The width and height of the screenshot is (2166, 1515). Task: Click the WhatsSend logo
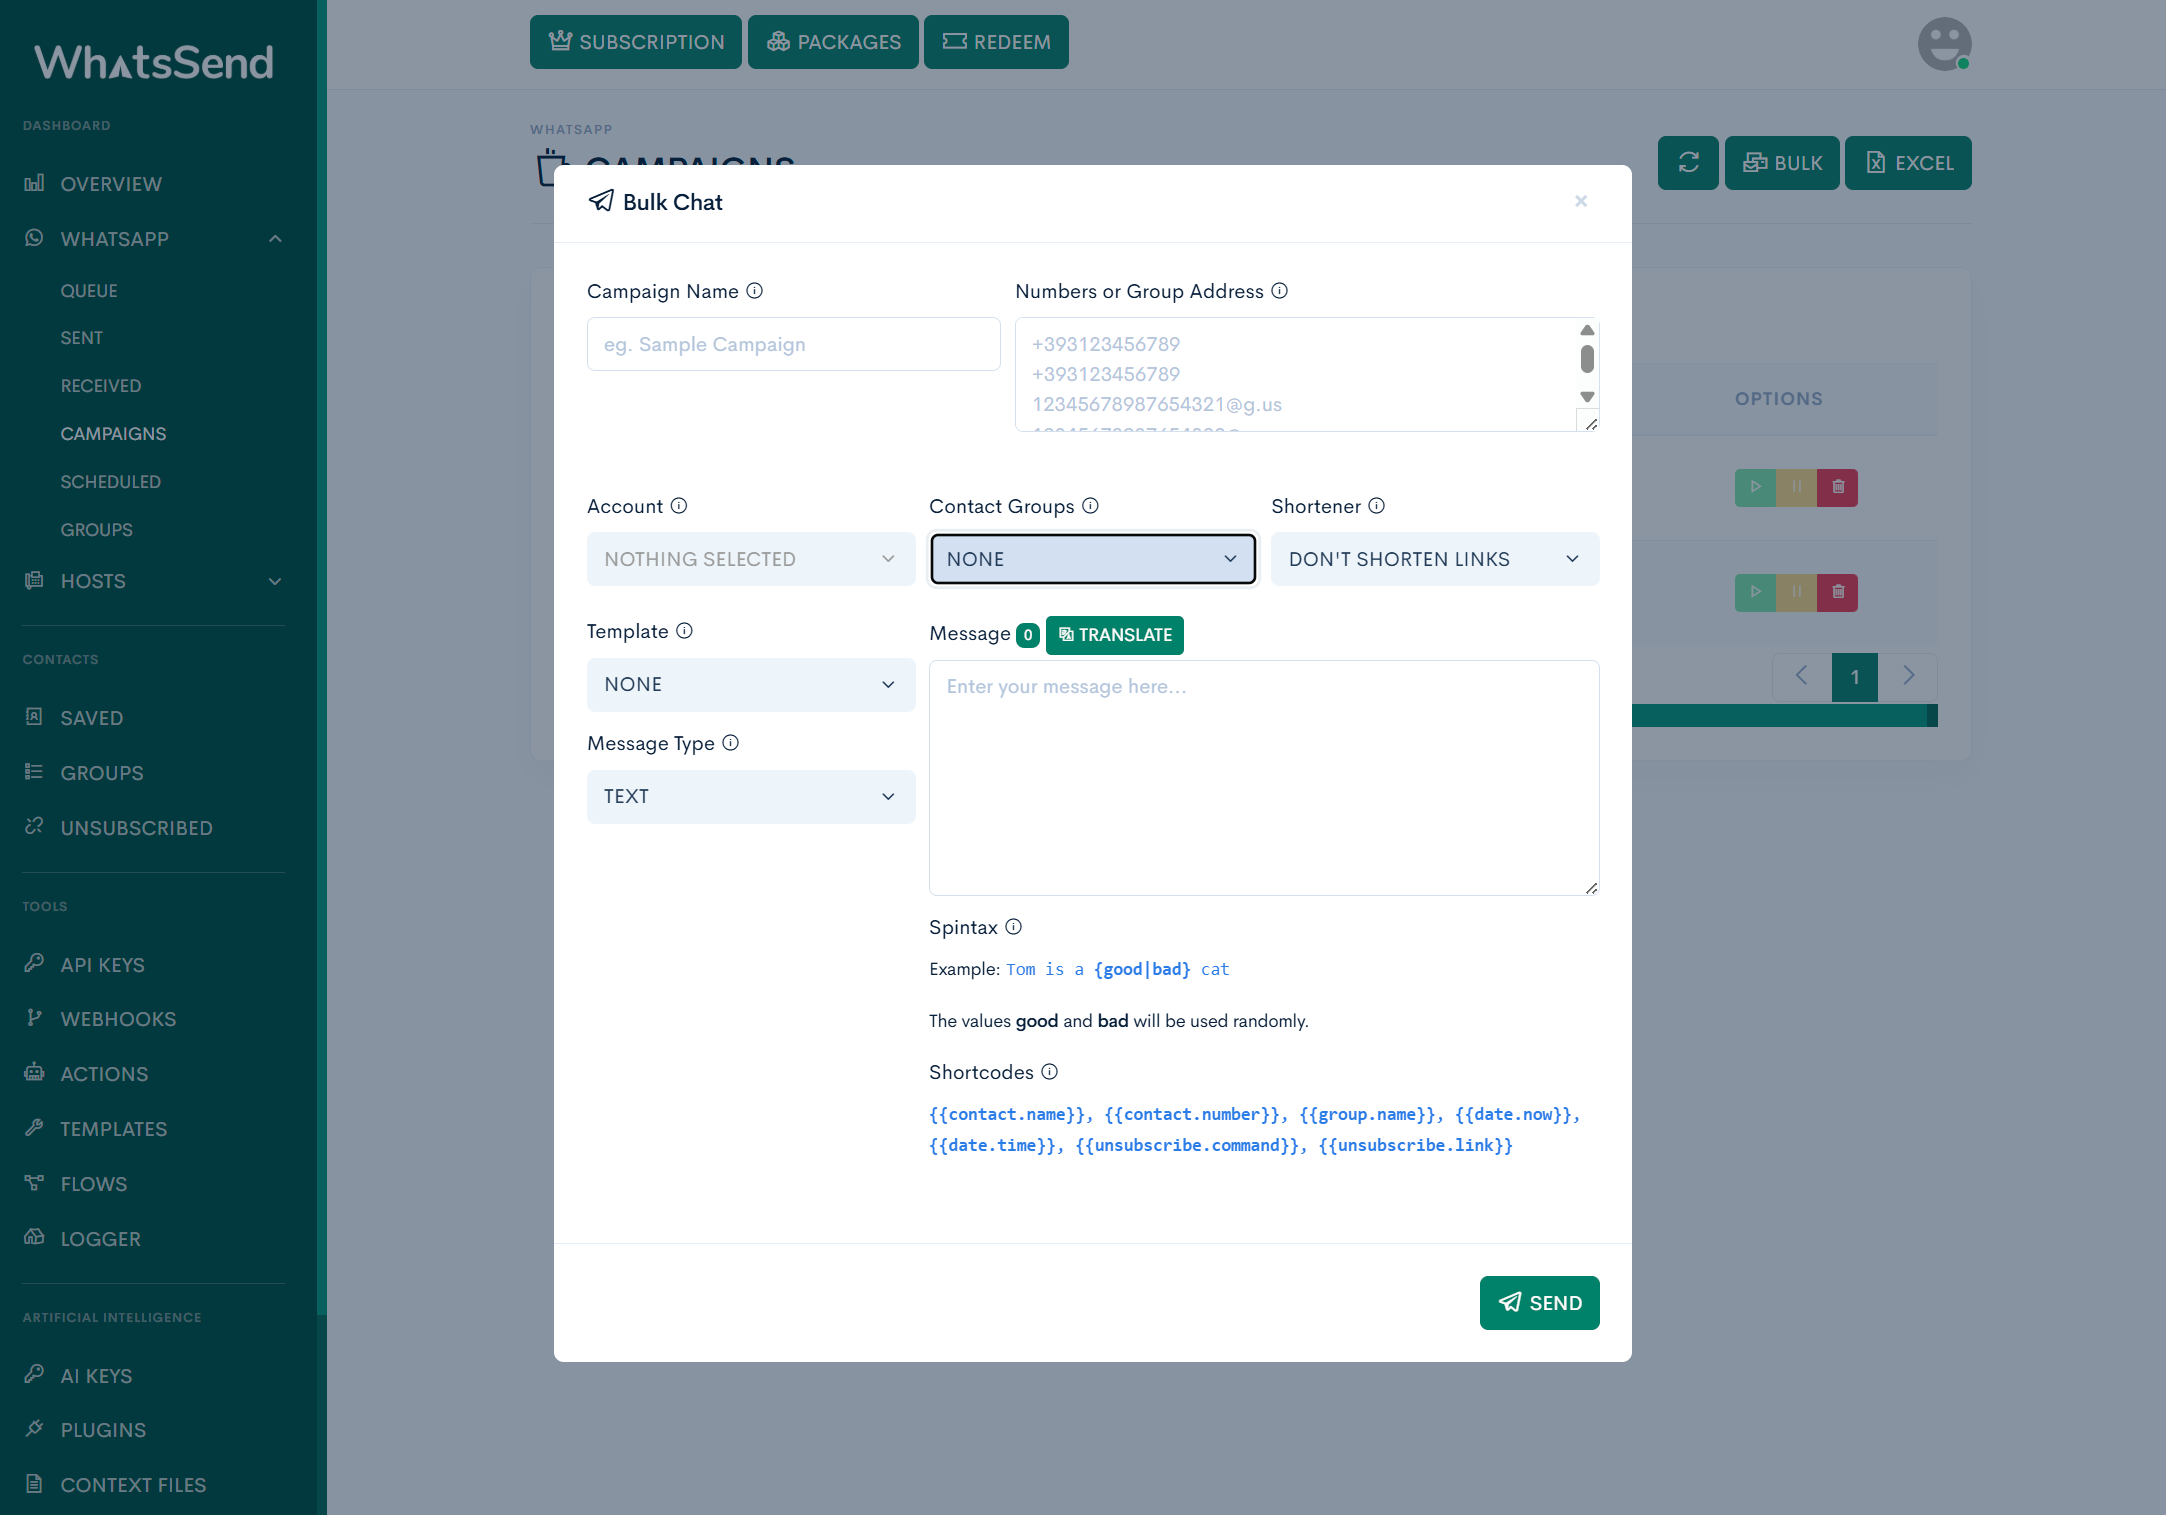click(154, 62)
